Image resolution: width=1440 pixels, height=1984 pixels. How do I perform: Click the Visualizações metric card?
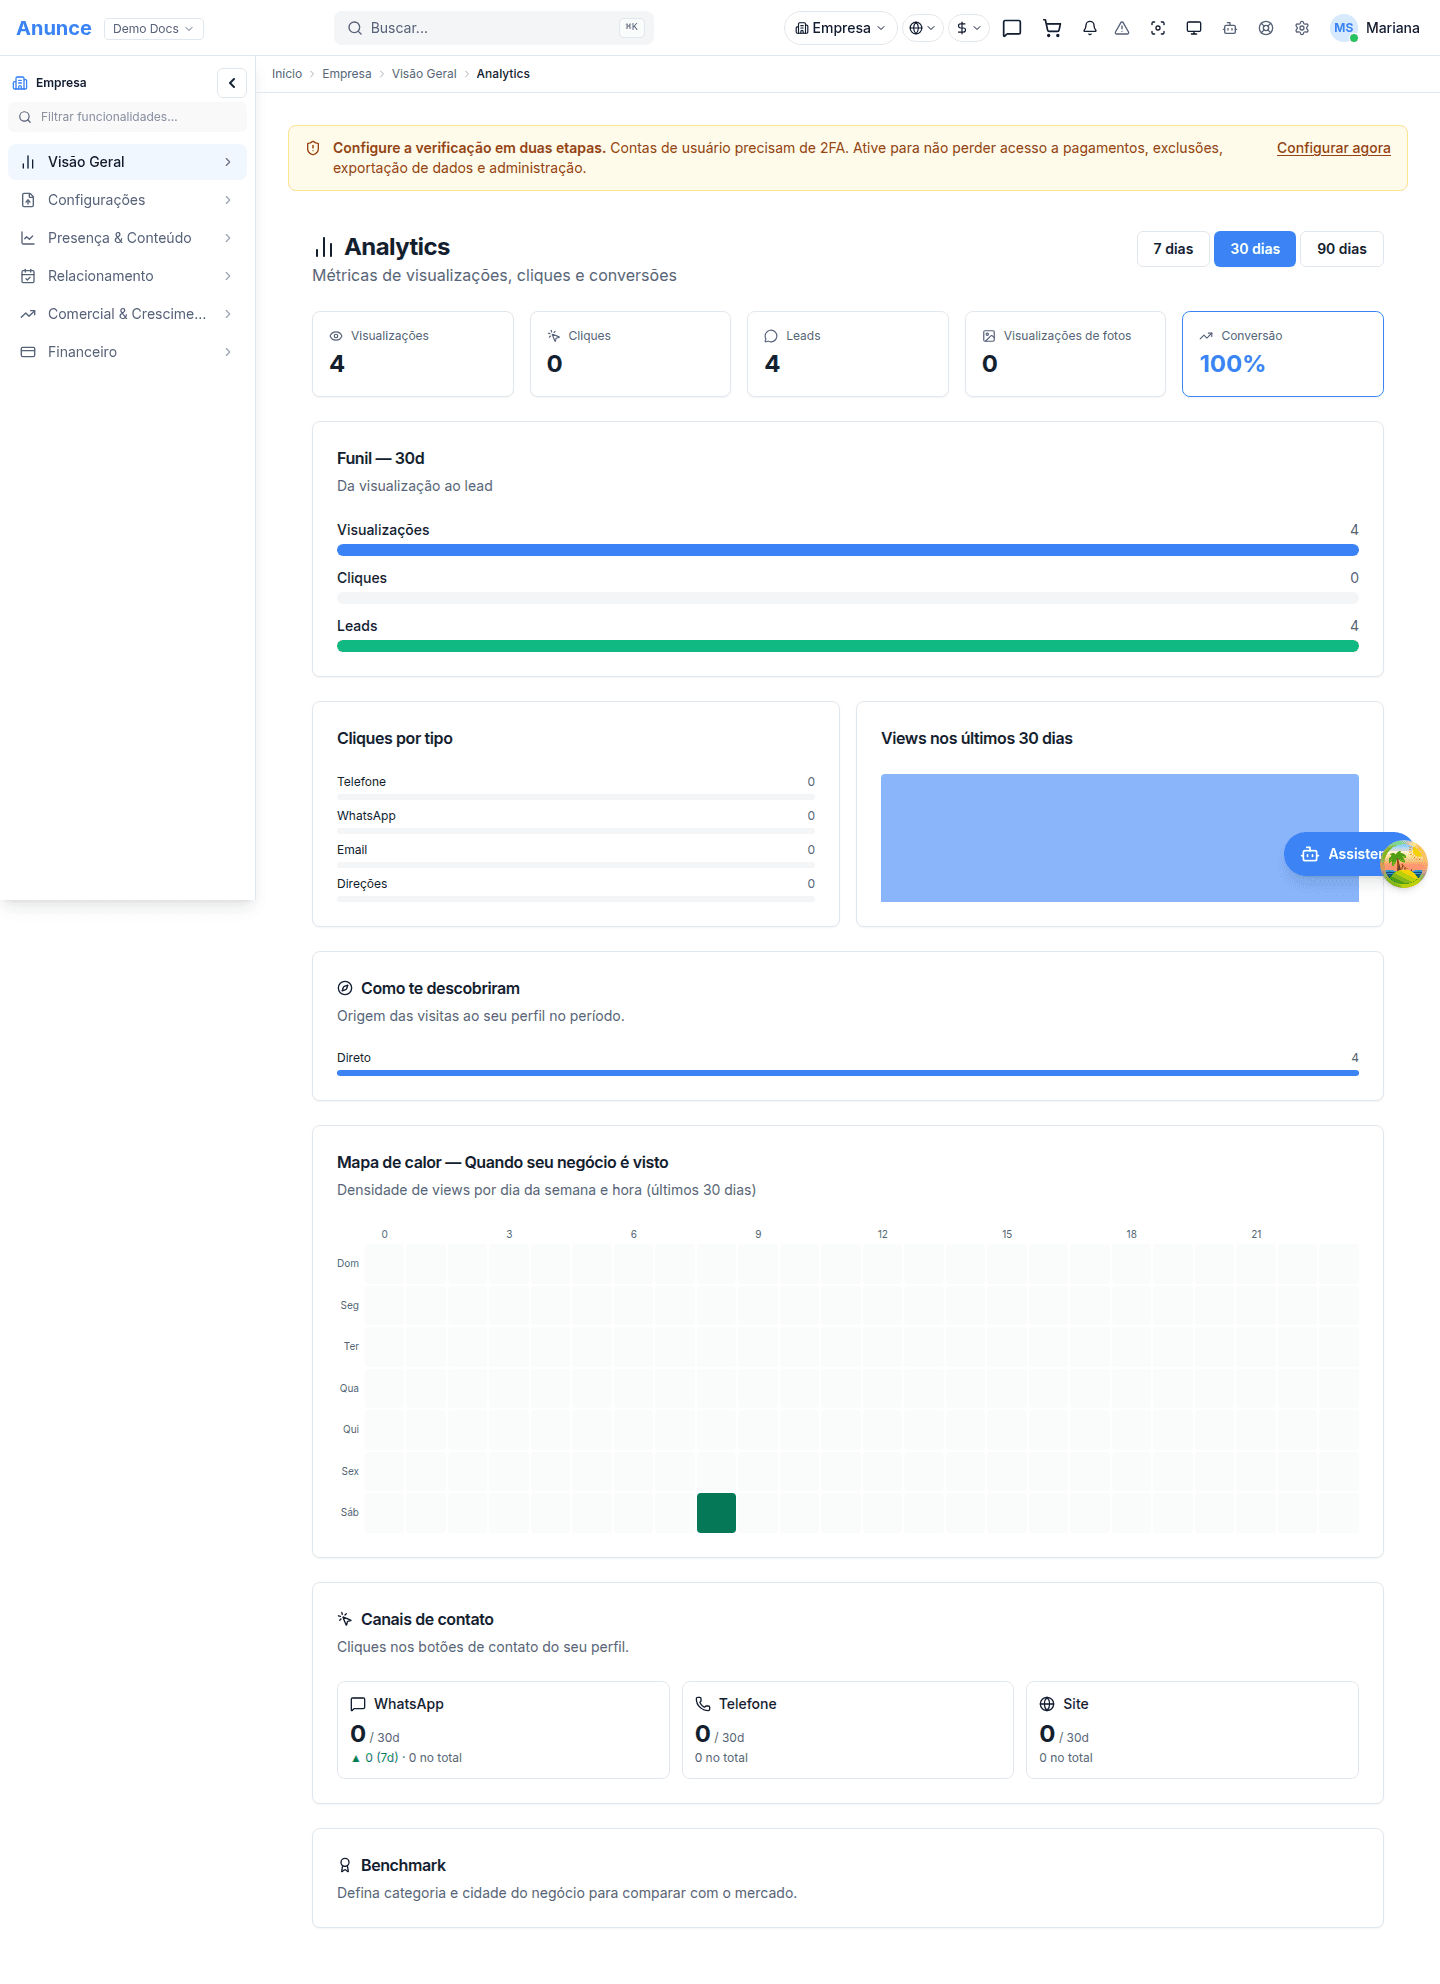pos(413,354)
